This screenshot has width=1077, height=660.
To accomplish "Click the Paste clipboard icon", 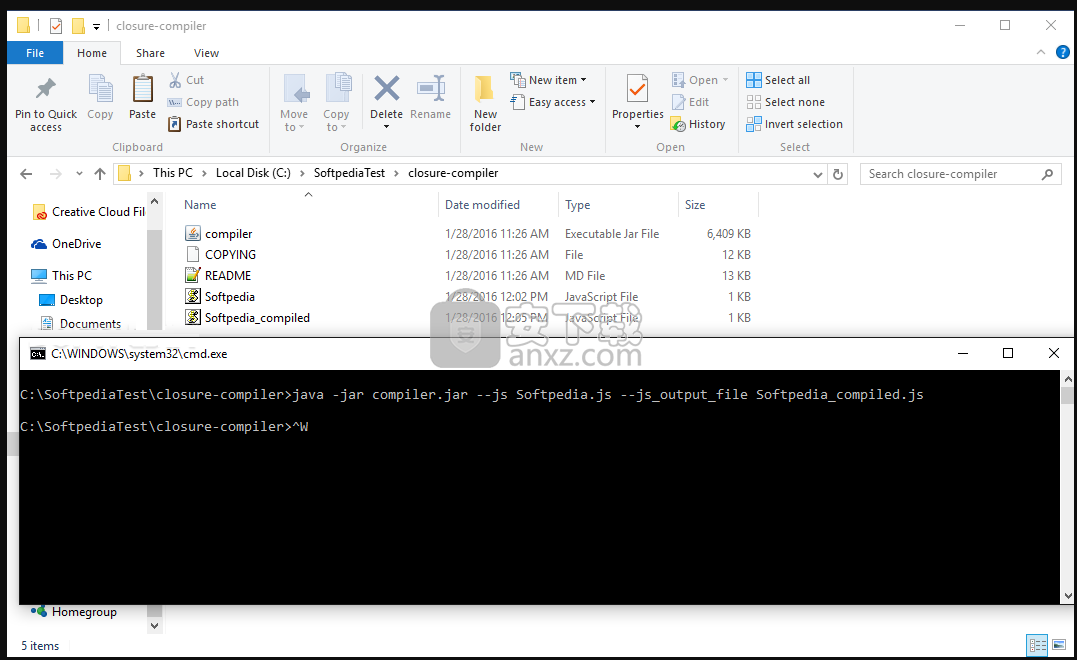I will [143, 89].
